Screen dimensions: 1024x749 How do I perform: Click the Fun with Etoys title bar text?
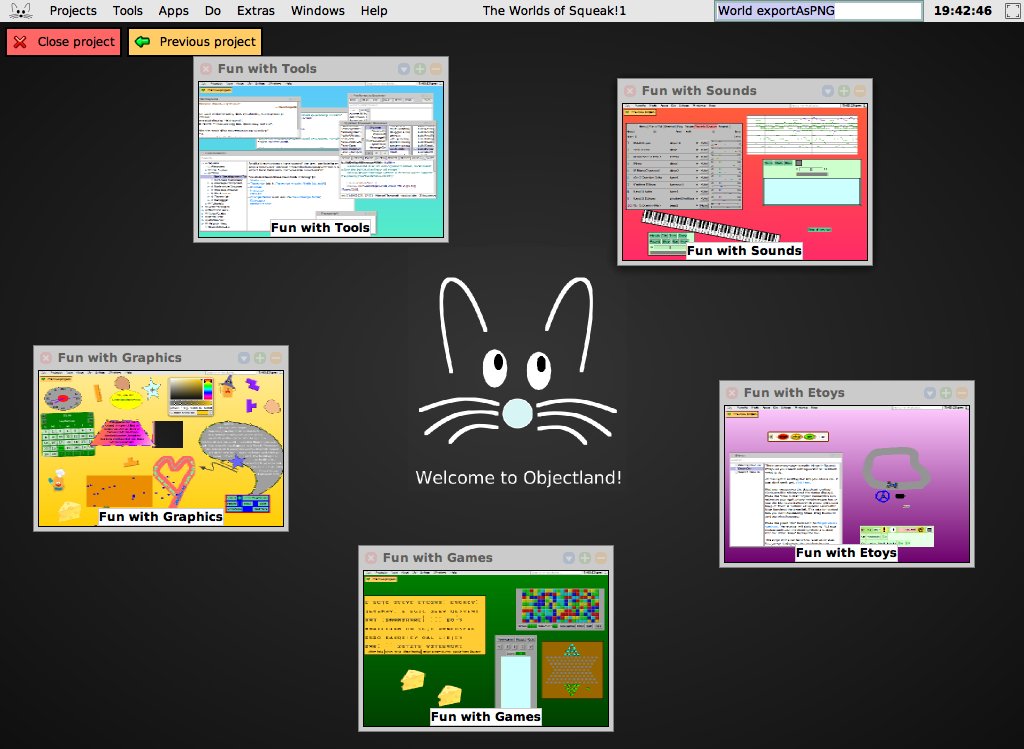pos(794,393)
